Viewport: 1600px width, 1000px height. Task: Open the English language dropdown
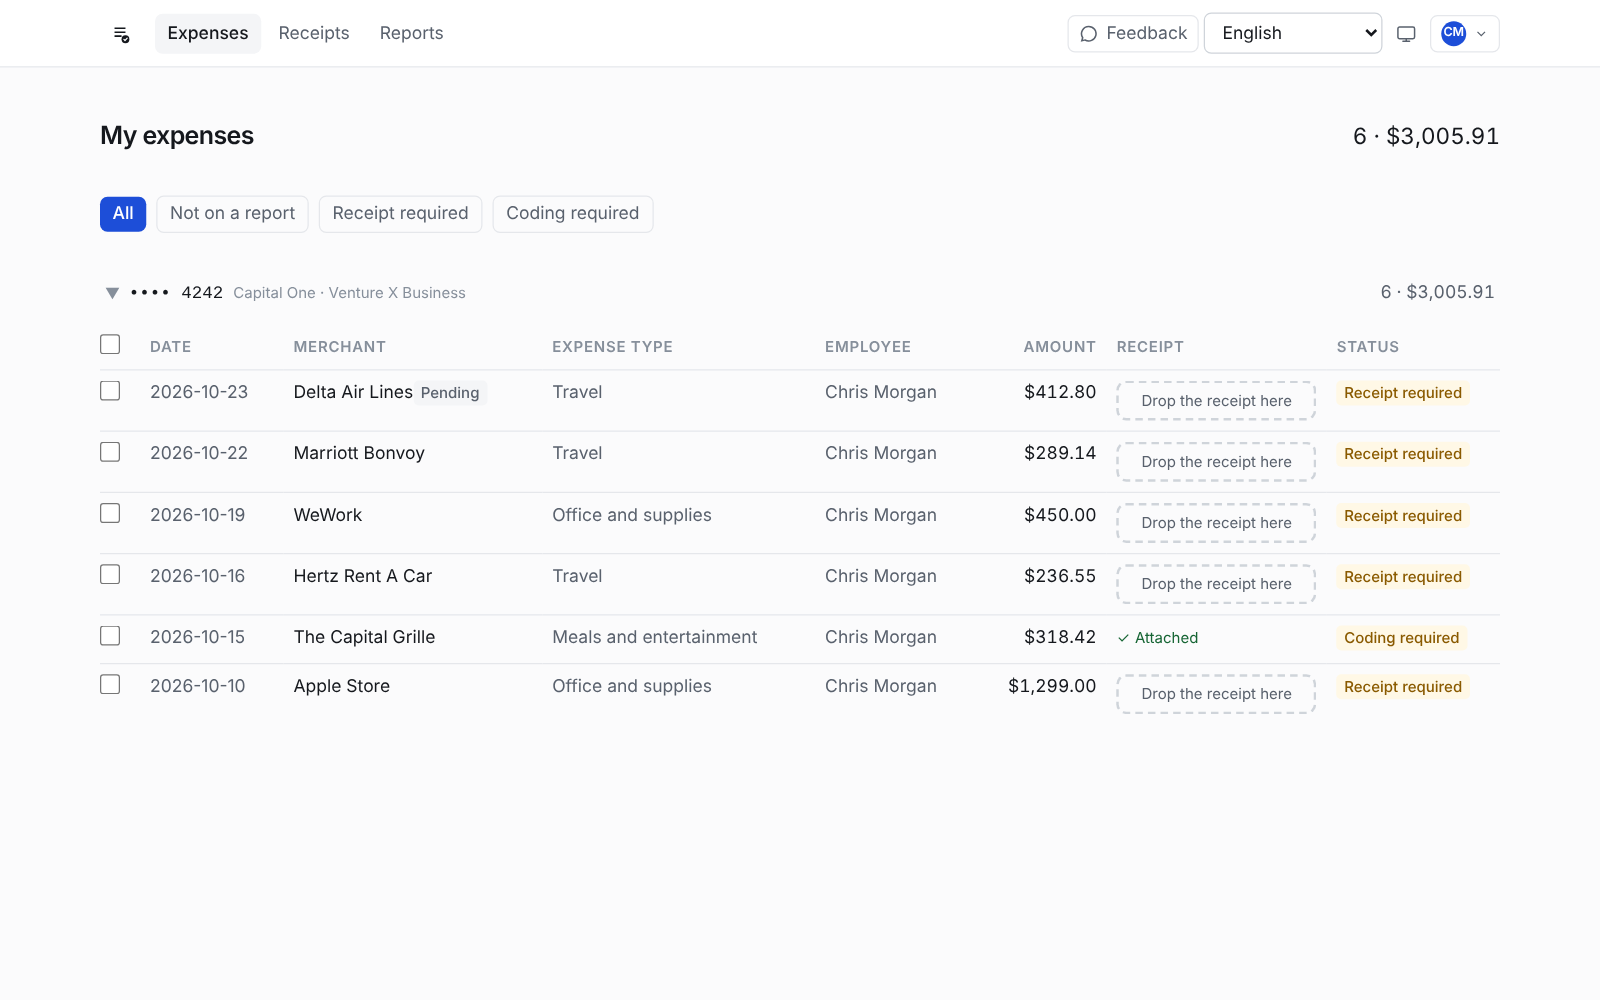[x=1292, y=33]
